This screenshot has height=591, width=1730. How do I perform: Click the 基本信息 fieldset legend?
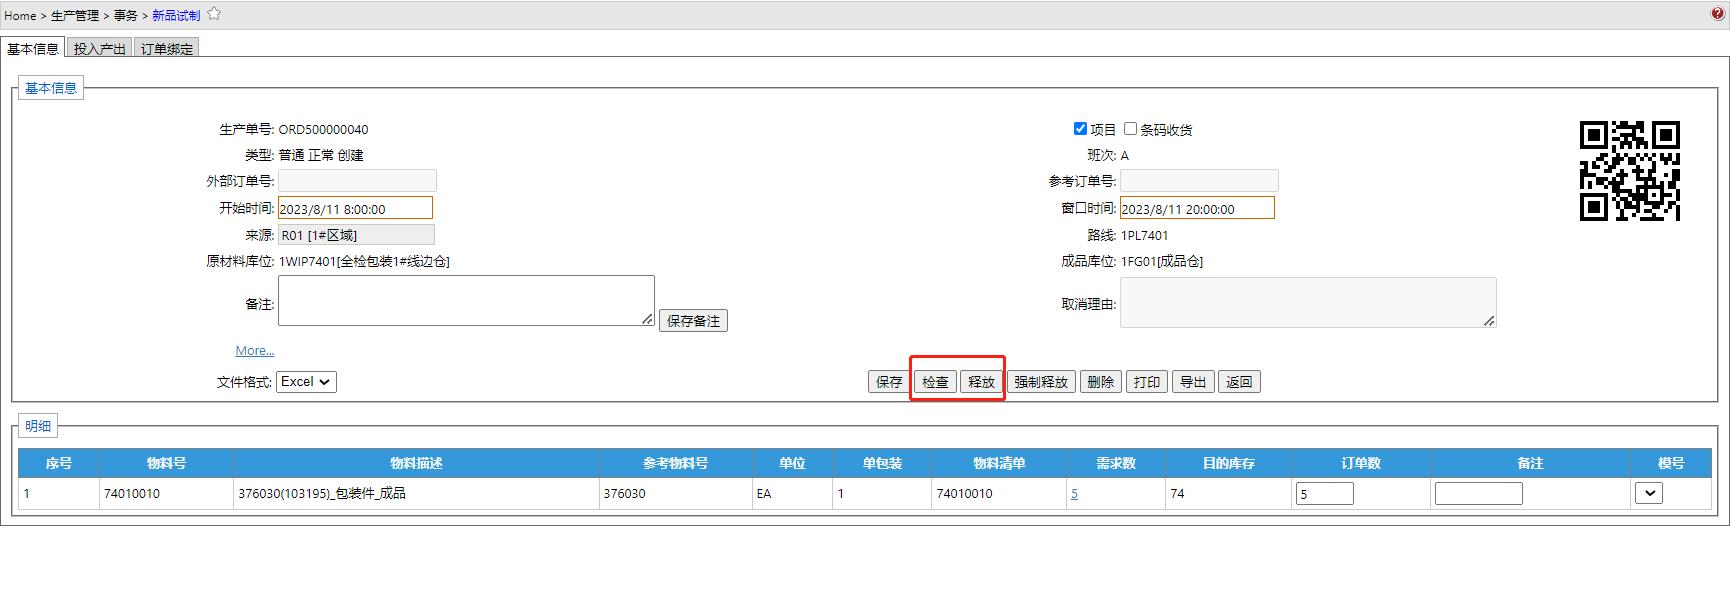(x=51, y=88)
